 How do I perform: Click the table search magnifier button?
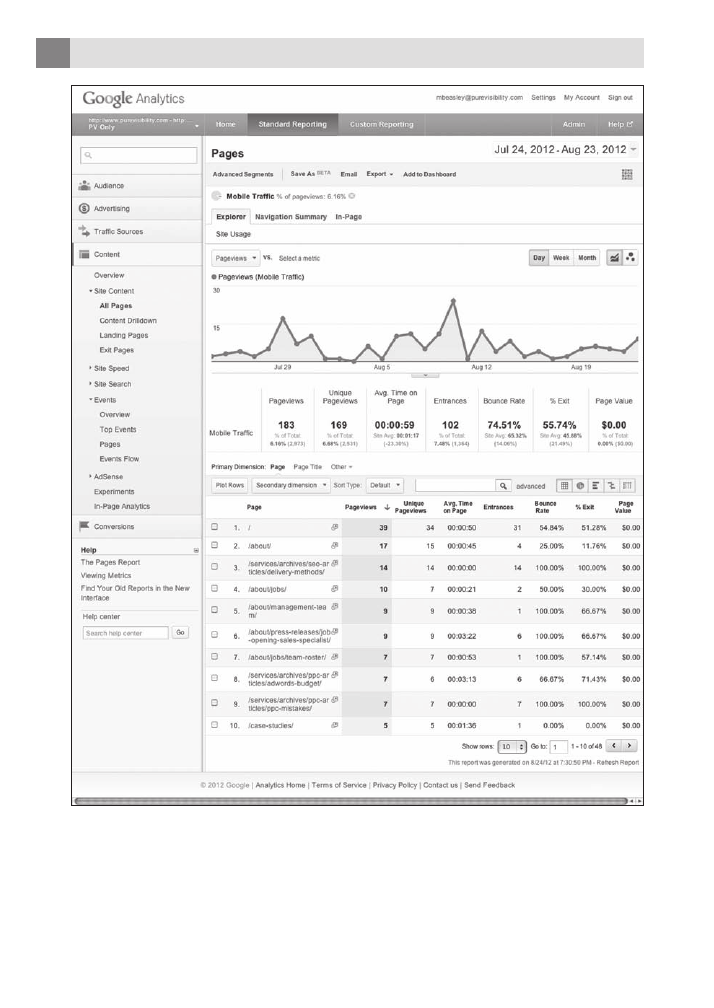(x=505, y=485)
